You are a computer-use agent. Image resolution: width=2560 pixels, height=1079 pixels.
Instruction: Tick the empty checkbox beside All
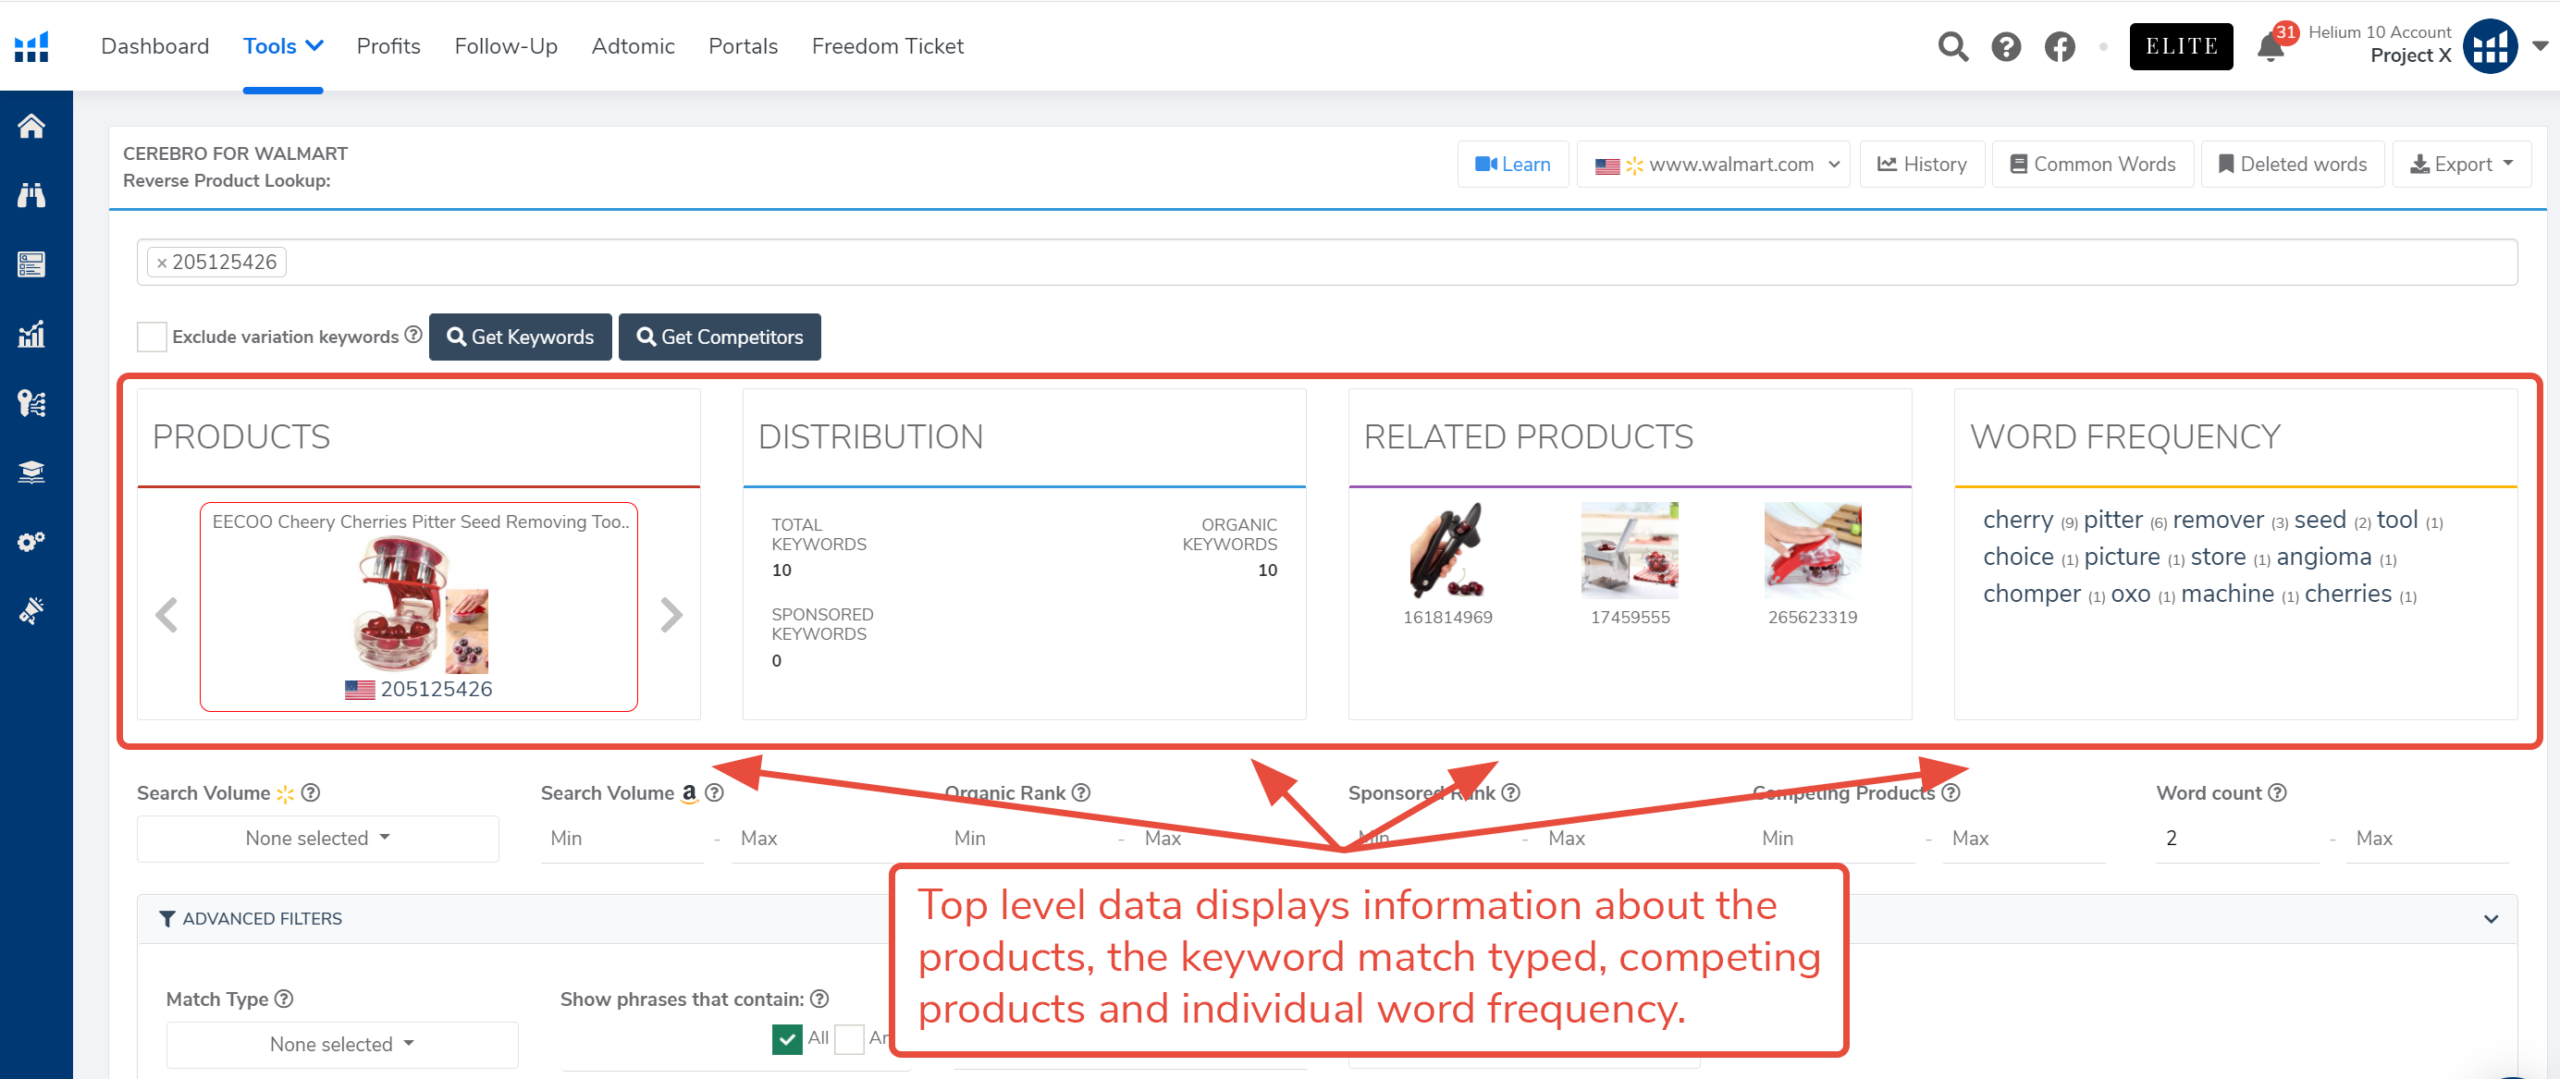click(x=849, y=1039)
